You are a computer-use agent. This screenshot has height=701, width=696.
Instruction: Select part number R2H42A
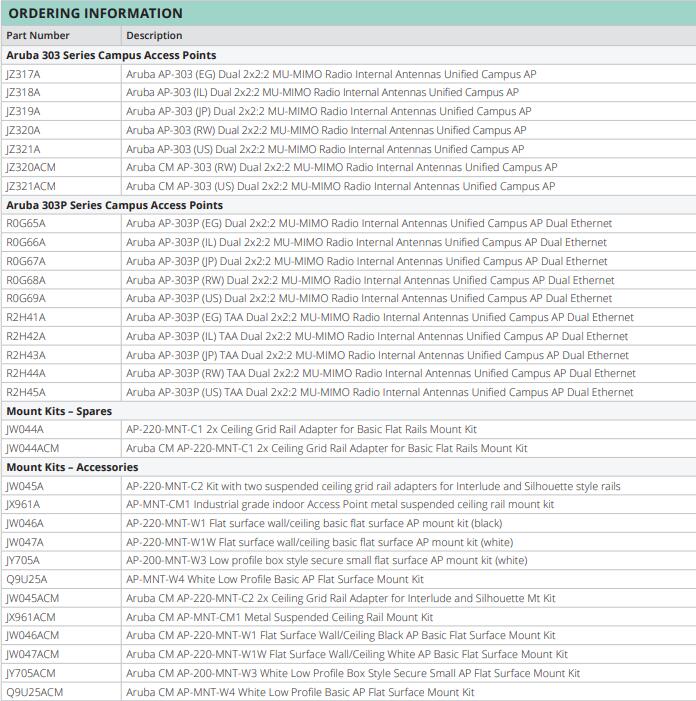tap(26, 336)
